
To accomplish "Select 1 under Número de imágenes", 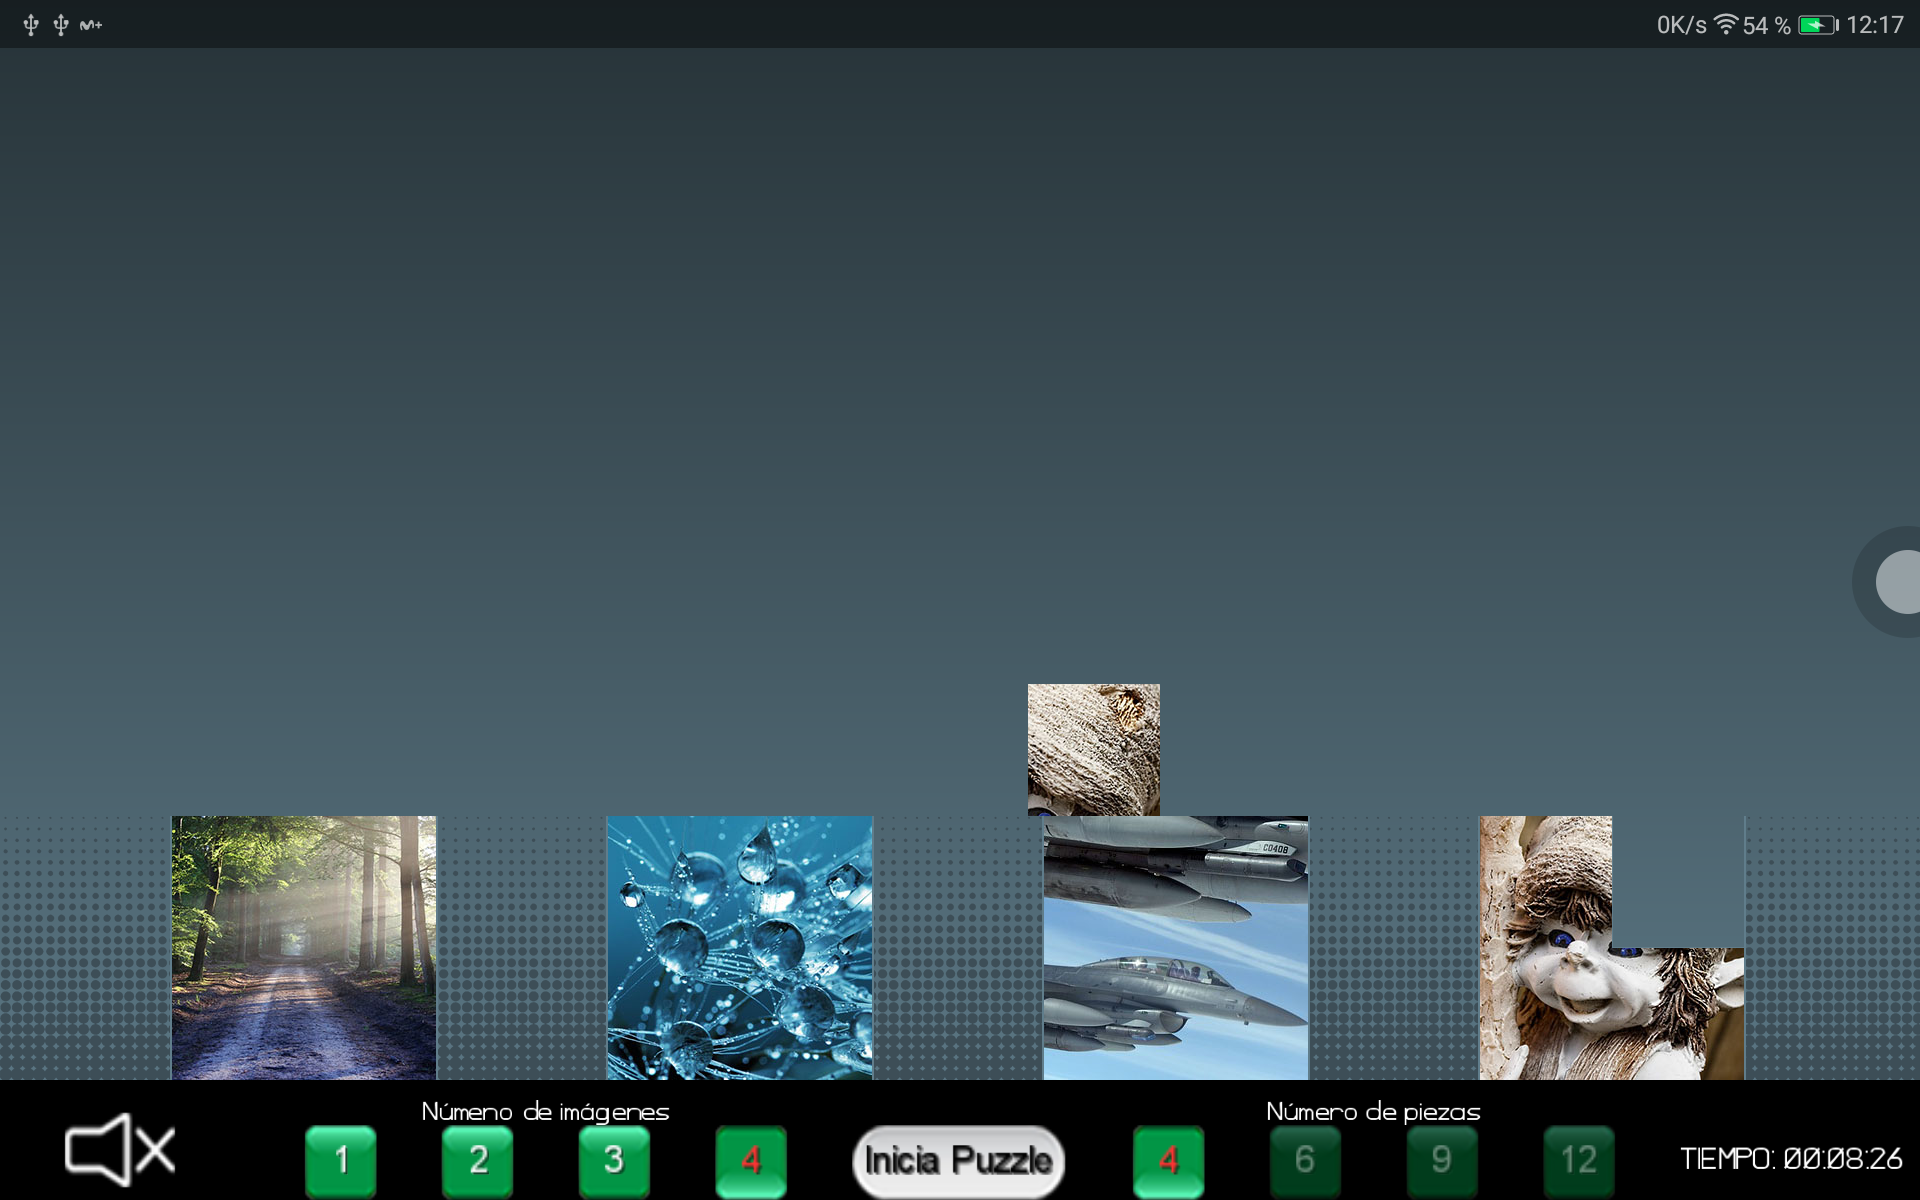I will click(341, 1160).
